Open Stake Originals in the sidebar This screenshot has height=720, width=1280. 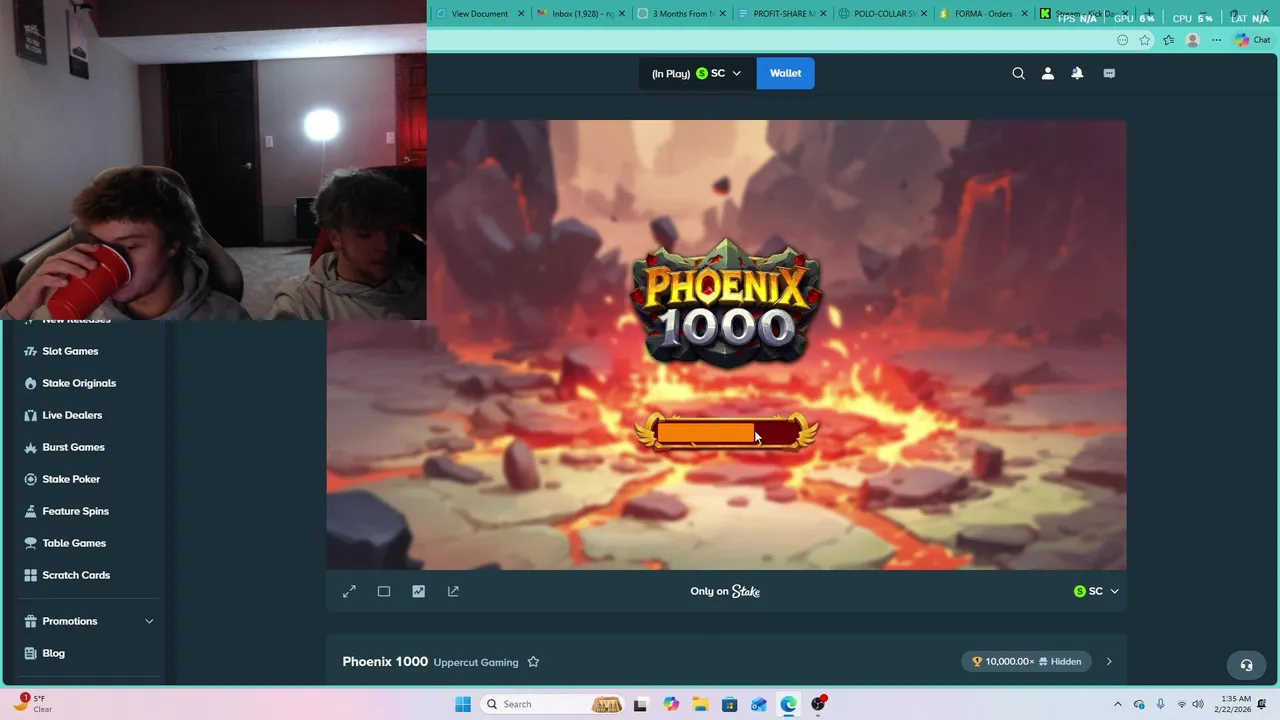(x=79, y=383)
